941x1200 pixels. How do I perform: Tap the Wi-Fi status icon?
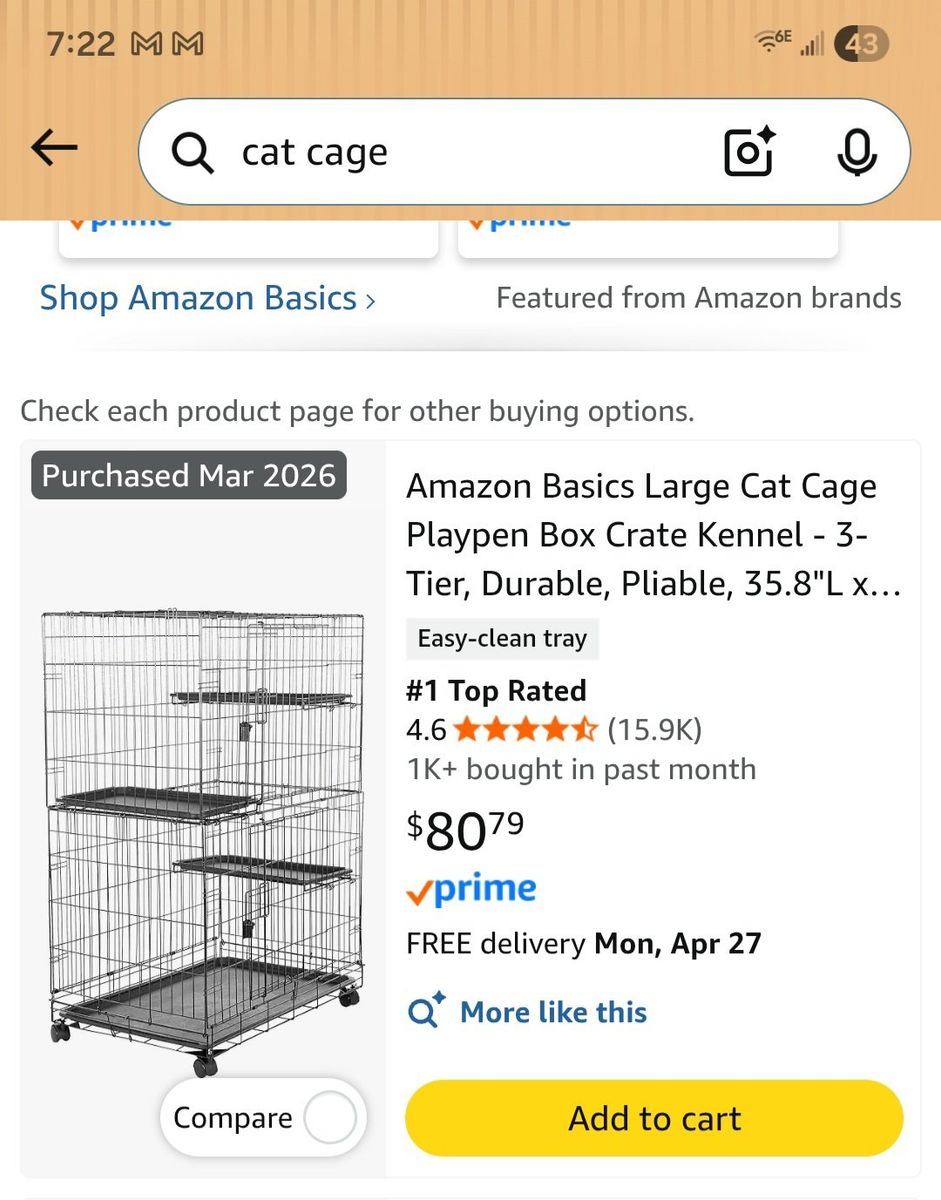tap(773, 42)
